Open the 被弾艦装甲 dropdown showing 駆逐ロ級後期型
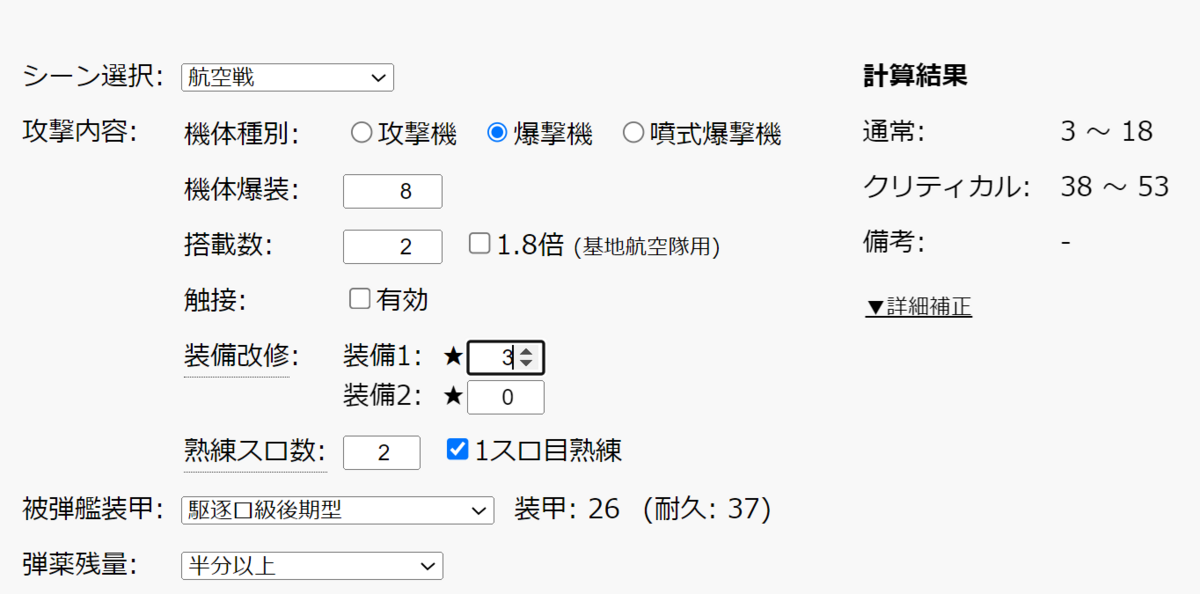This screenshot has width=1200, height=594. click(x=337, y=510)
